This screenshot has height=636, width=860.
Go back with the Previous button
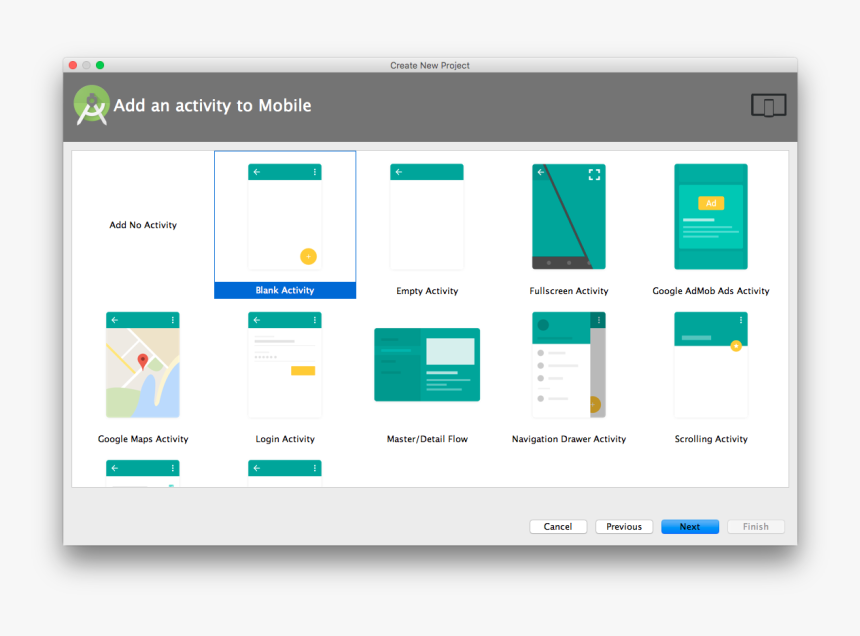[623, 526]
